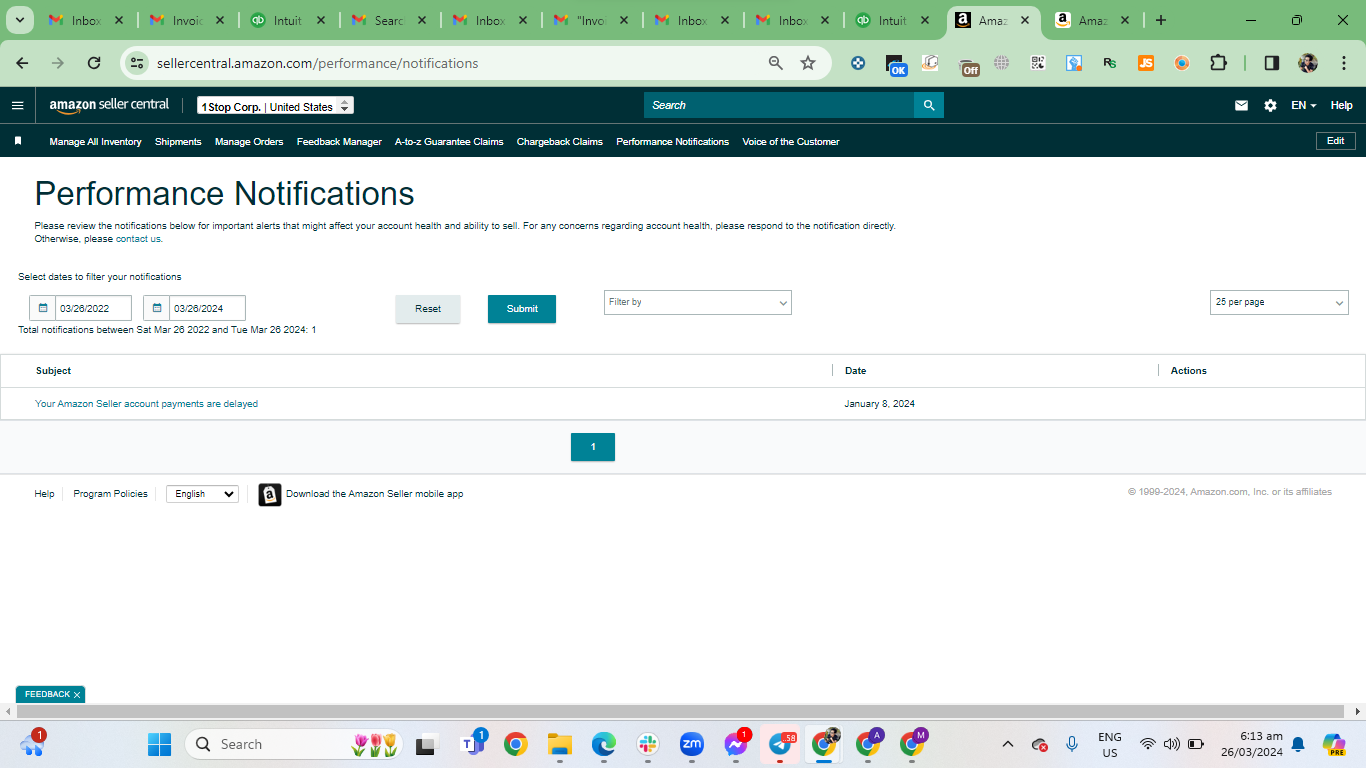
Task: Open the 1Stop Corp. account switcher
Action: click(275, 106)
